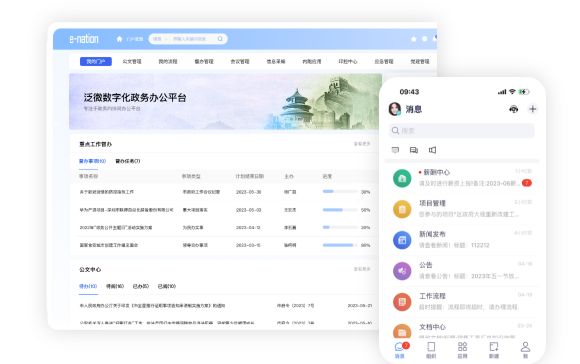Open the search scope dropdown in header
This screenshot has height=364, width=580.
click(160, 39)
